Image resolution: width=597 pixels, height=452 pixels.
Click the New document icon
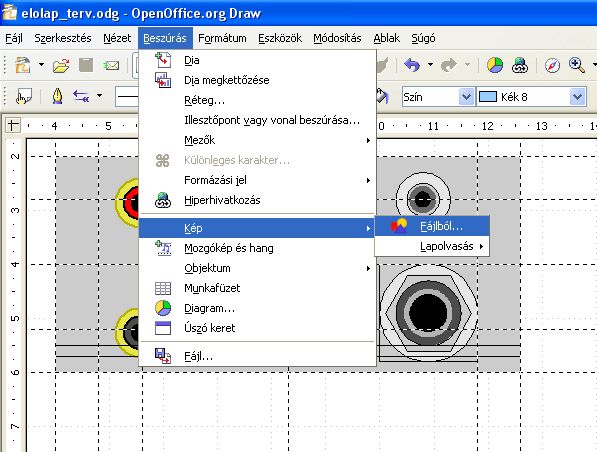pos(23,65)
